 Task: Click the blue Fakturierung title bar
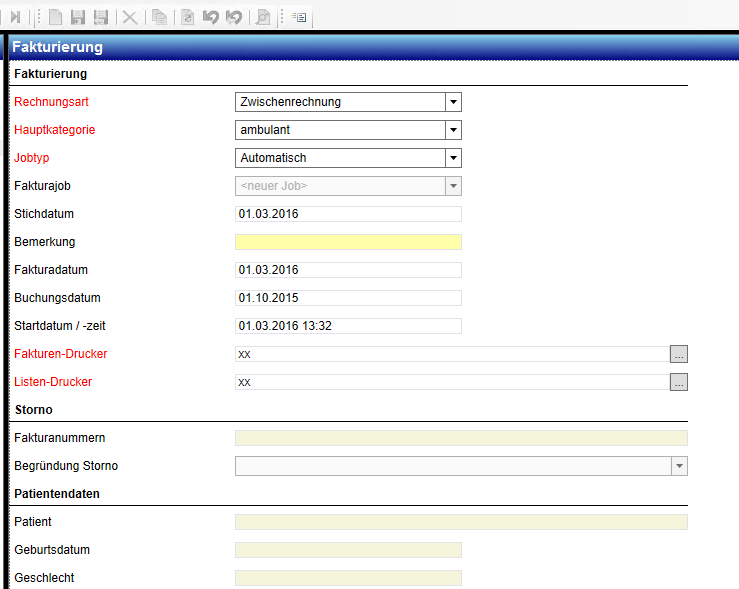[x=374, y=47]
